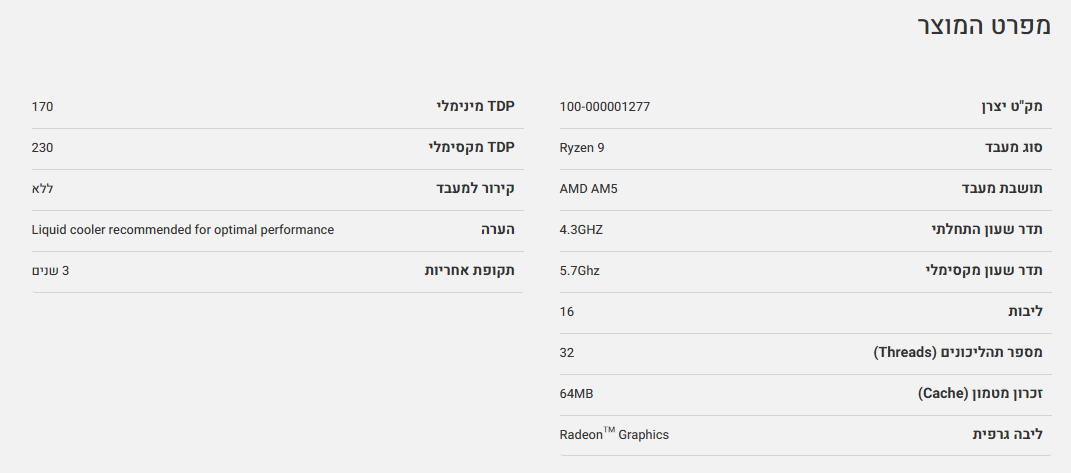The width and height of the screenshot is (1071, 473).
Task: Click the 'Liquid cooler recommended' note text
Action: point(183,229)
